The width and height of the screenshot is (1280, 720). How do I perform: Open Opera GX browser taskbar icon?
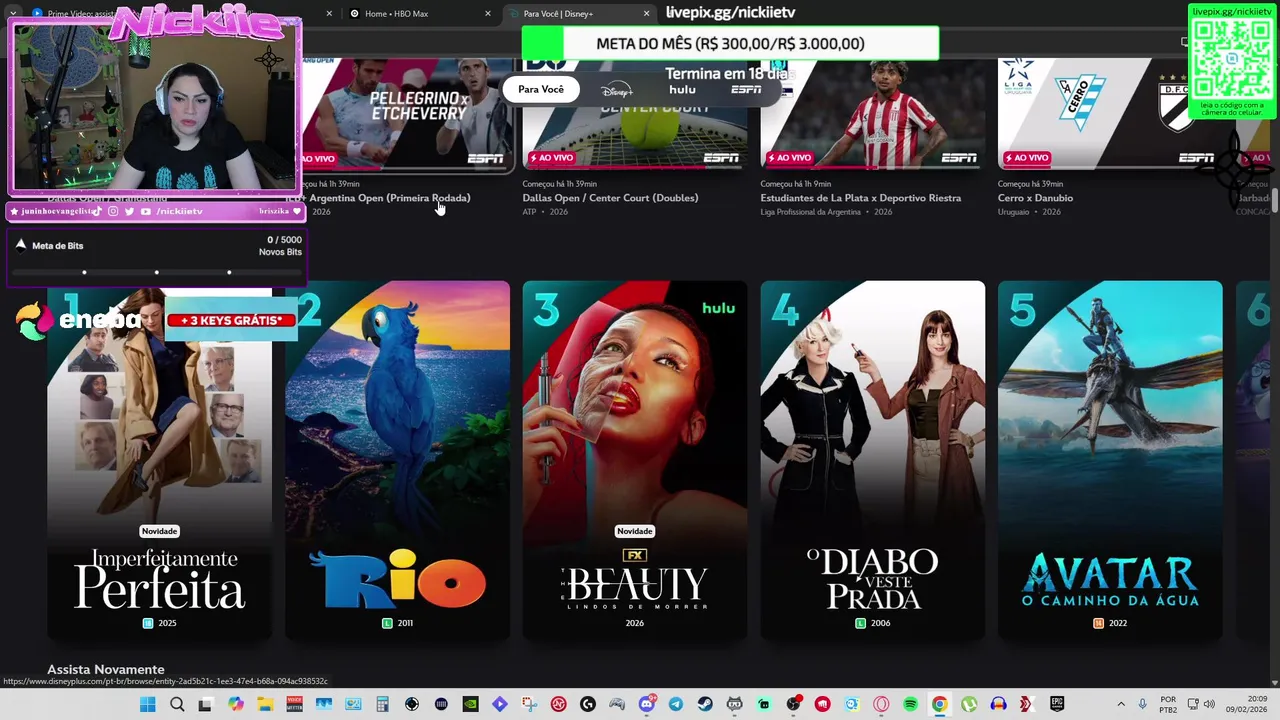coord(881,704)
